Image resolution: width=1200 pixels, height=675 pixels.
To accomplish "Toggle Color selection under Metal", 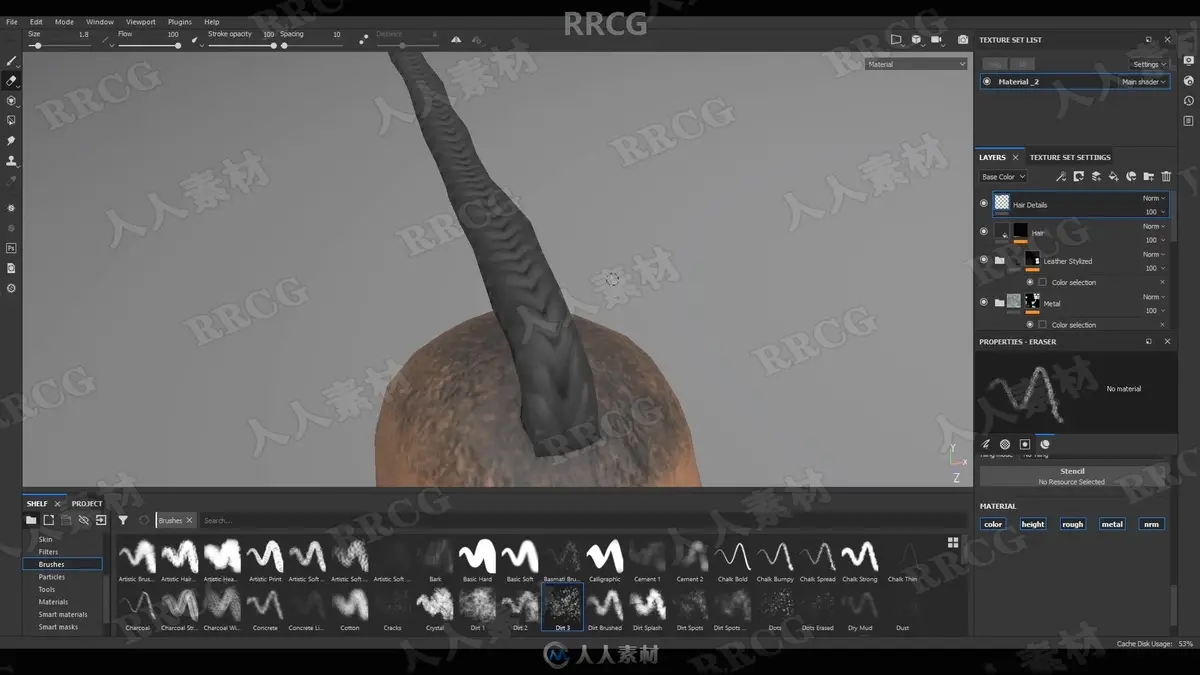I will tap(1030, 324).
